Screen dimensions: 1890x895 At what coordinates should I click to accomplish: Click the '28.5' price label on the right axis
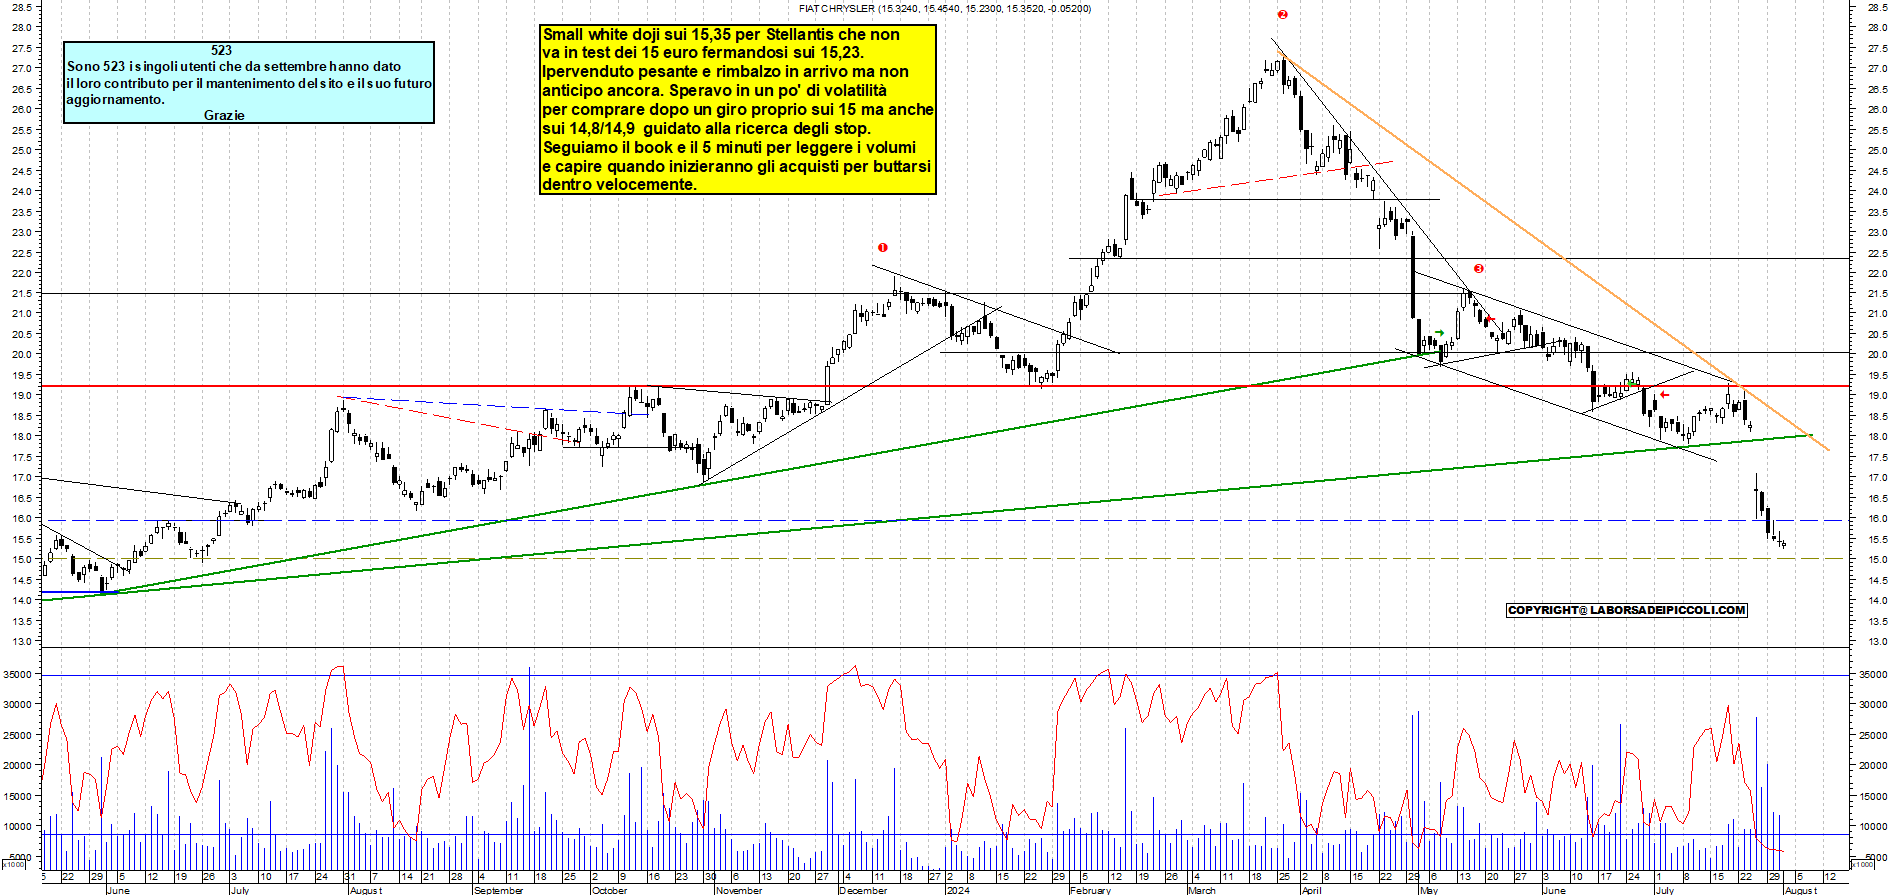tap(1876, 6)
